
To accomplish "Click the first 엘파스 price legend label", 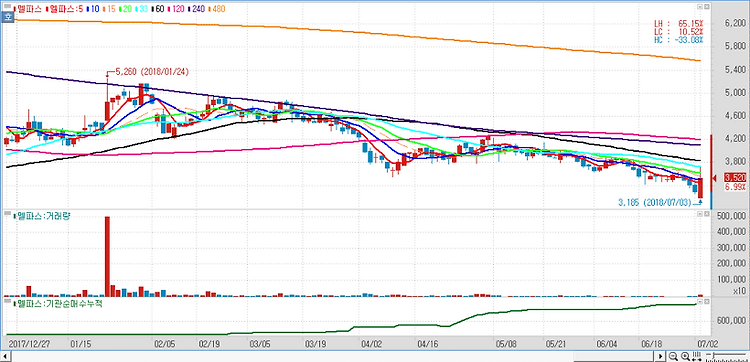I will click(x=28, y=9).
